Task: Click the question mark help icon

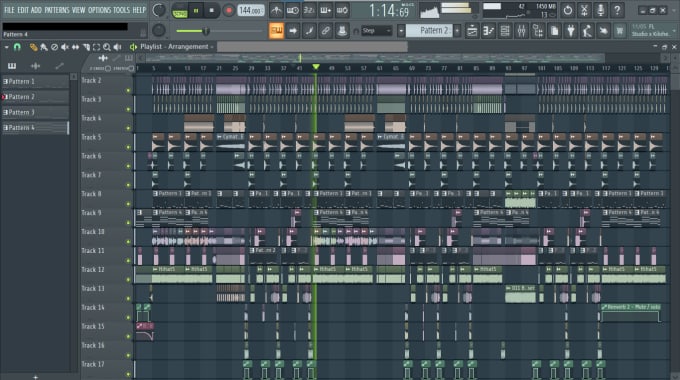Action: pos(617,10)
